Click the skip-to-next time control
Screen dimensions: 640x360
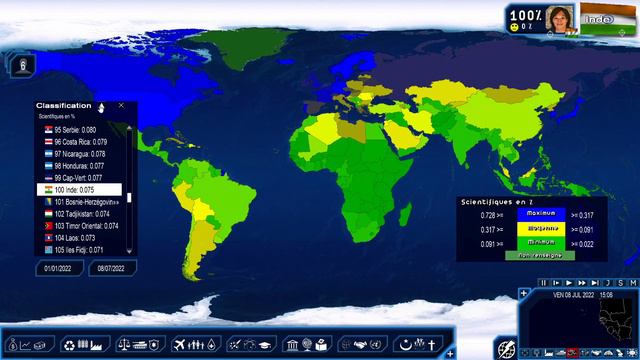[x=595, y=283]
